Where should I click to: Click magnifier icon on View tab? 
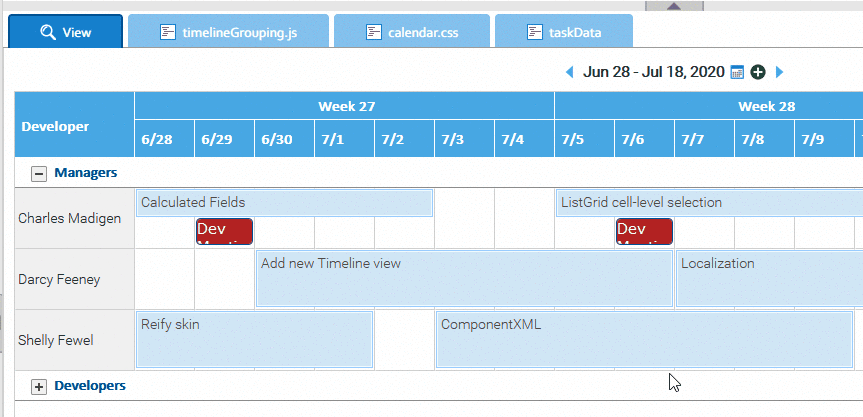[48, 32]
